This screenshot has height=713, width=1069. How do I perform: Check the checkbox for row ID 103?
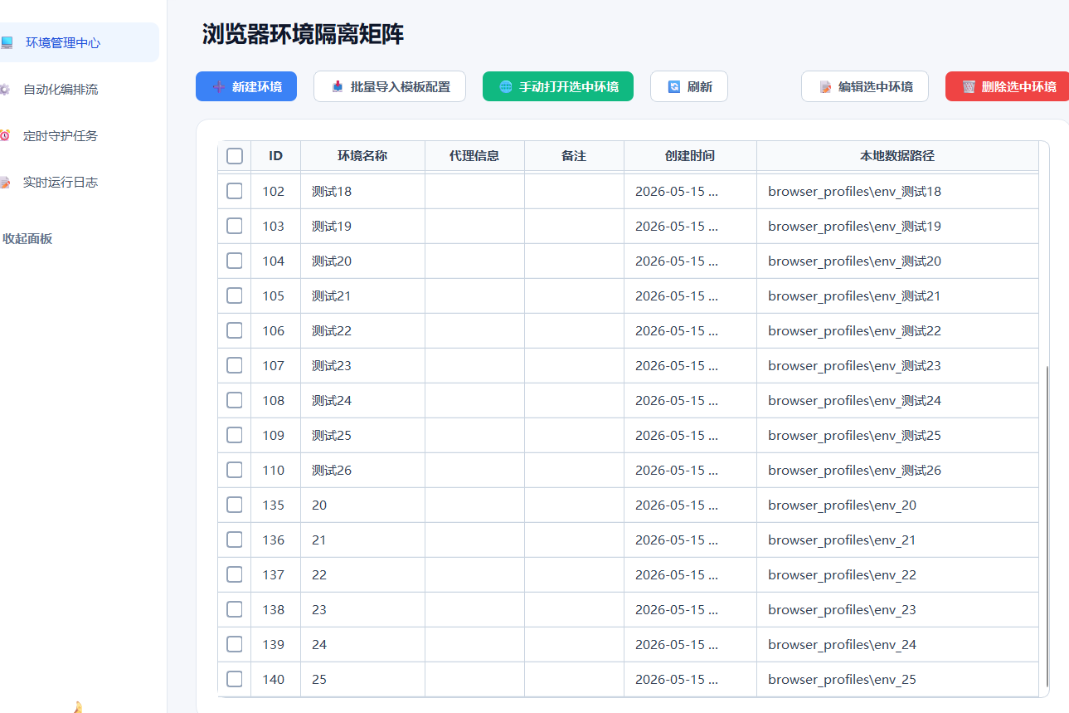pos(235,226)
